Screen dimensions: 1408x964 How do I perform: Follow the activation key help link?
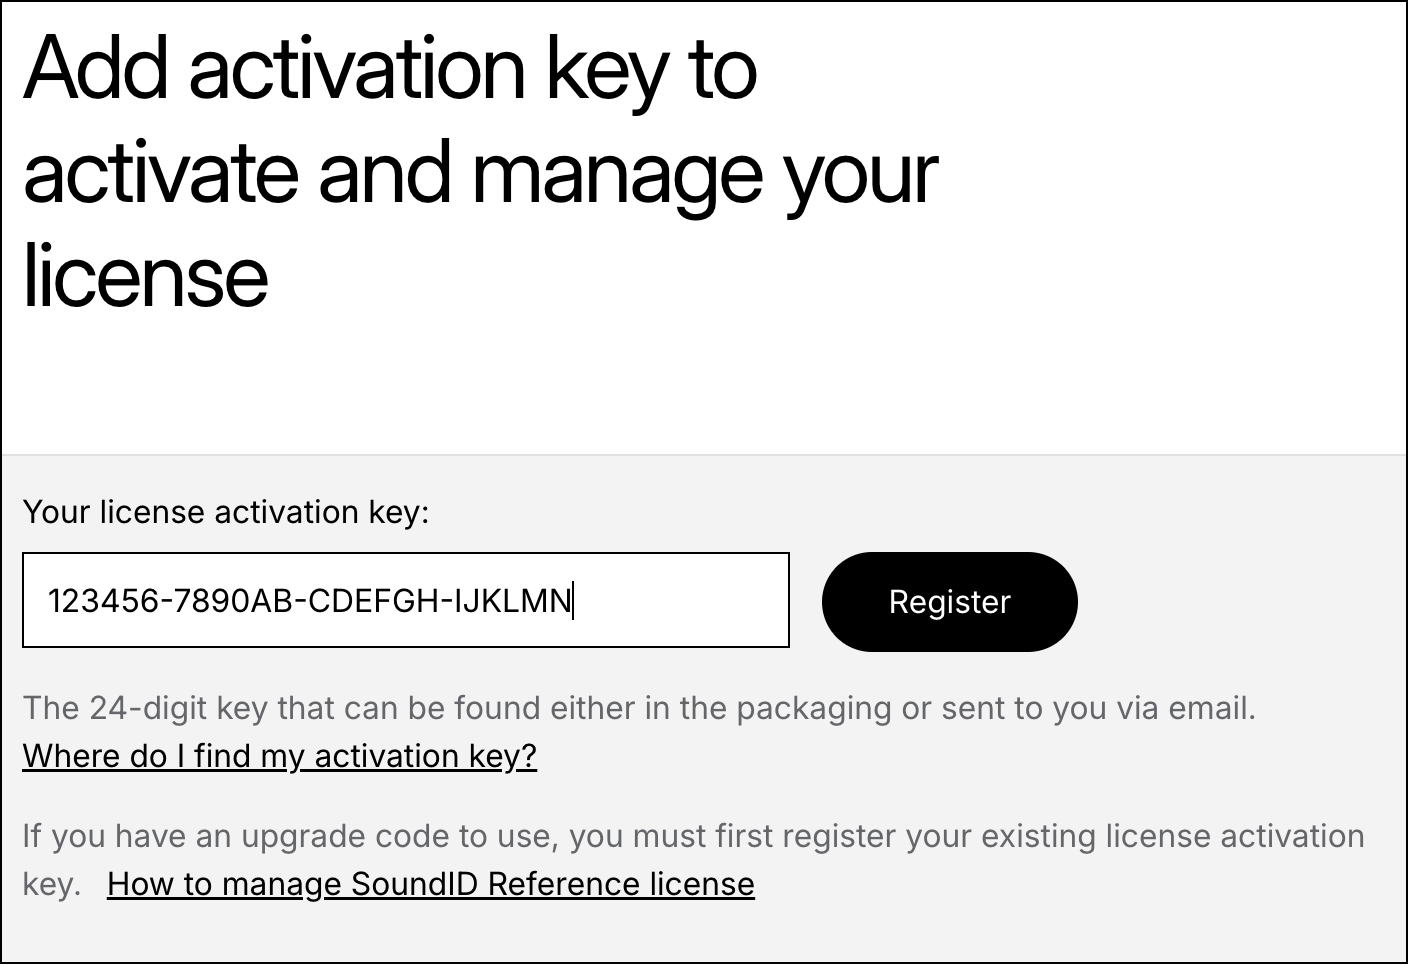(280, 756)
